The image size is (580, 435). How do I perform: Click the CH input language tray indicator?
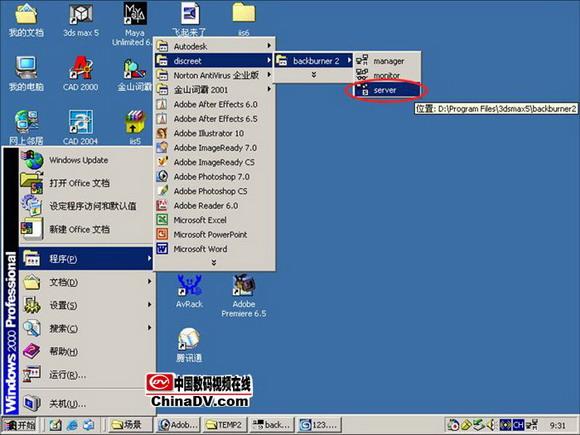518,425
